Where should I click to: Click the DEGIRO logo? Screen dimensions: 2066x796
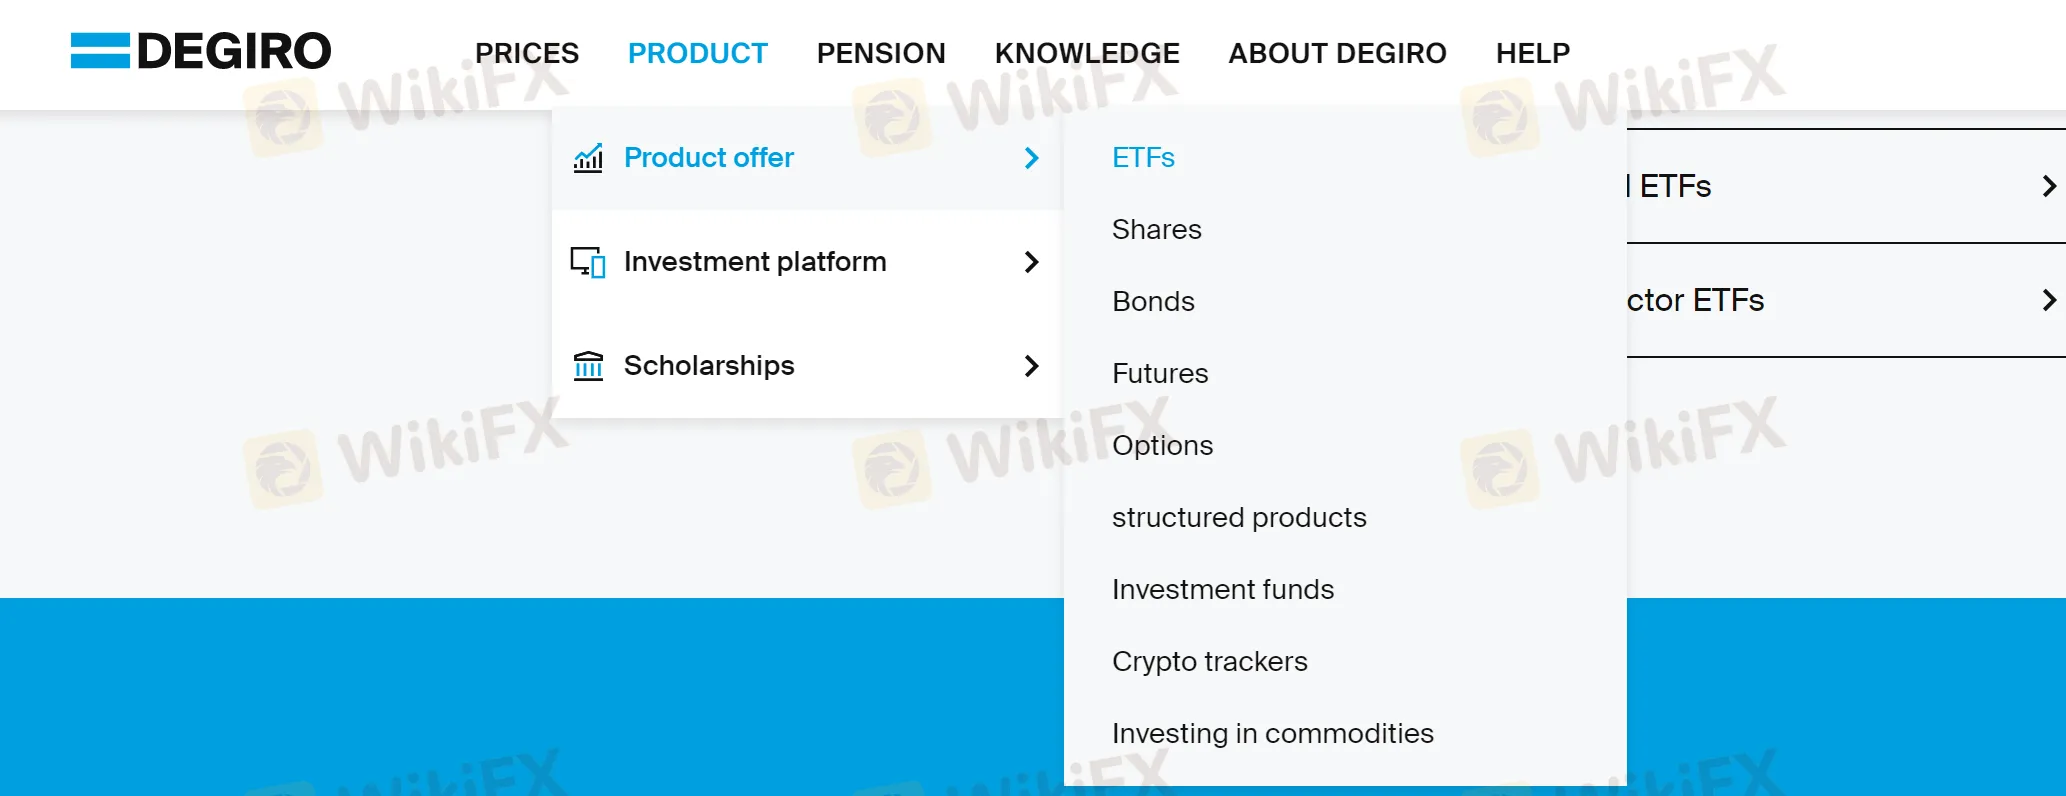[200, 51]
